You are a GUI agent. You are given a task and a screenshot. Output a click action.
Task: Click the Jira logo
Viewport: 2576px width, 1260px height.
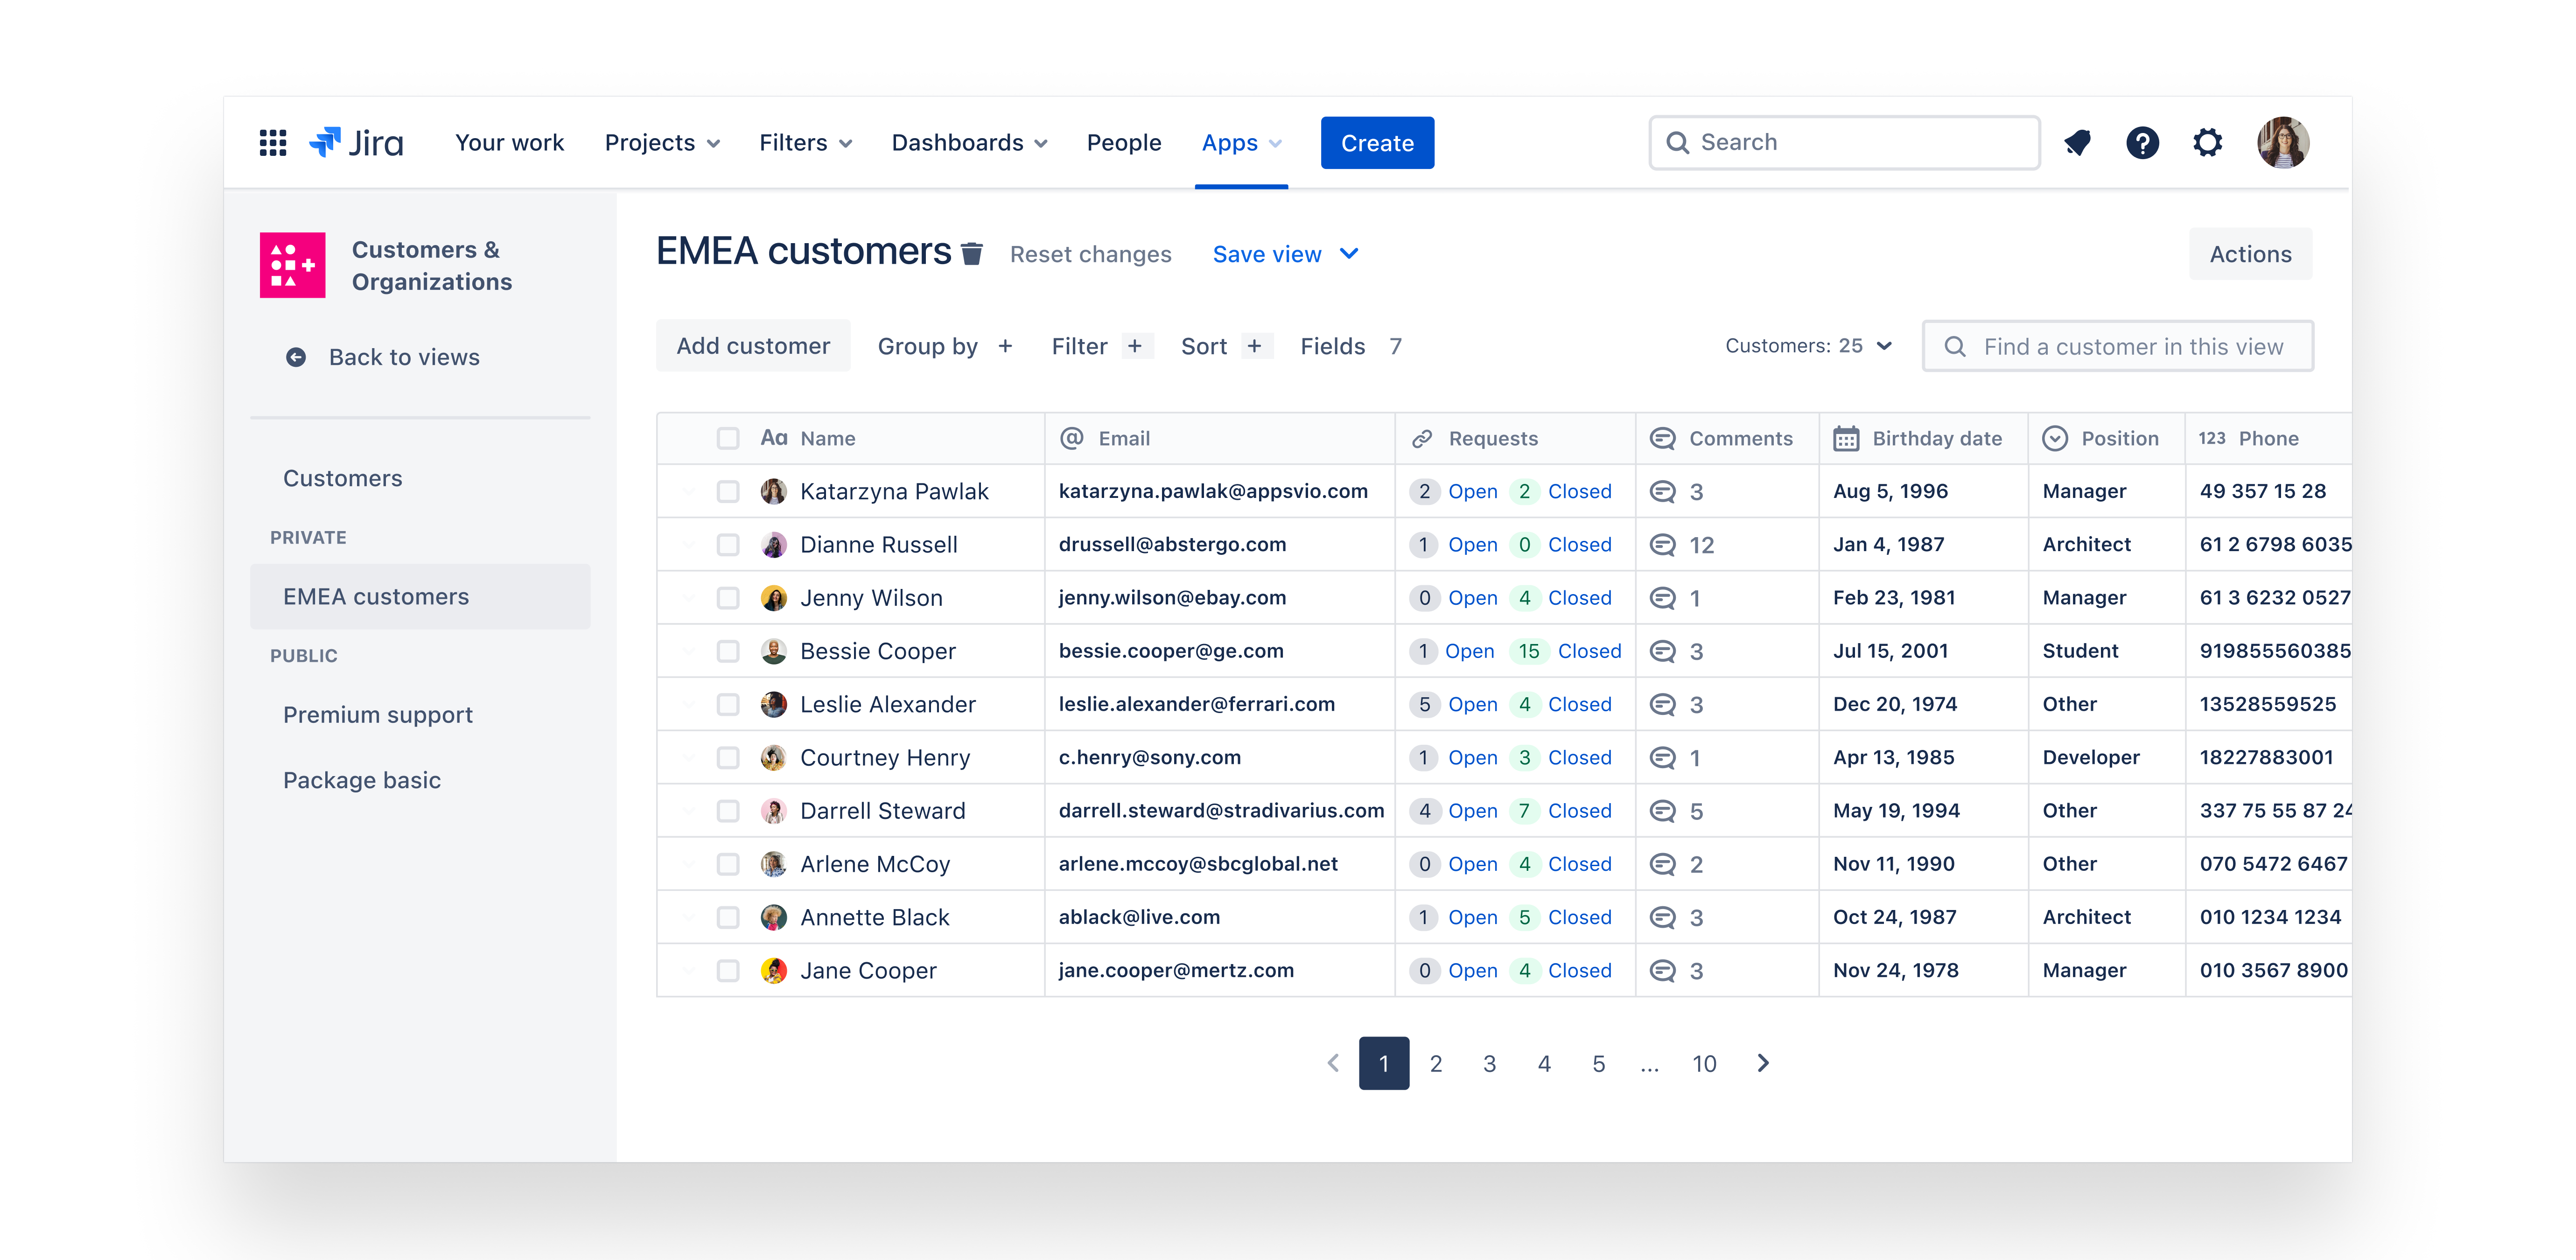(x=356, y=143)
